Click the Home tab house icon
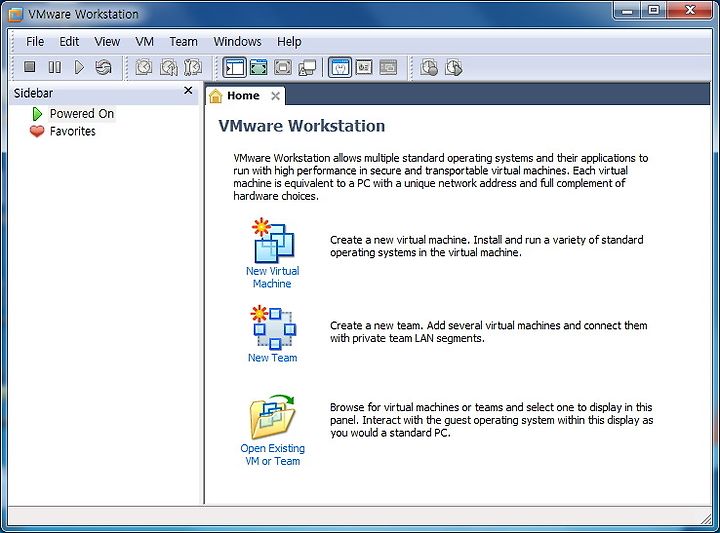This screenshot has width=720, height=533. [215, 96]
